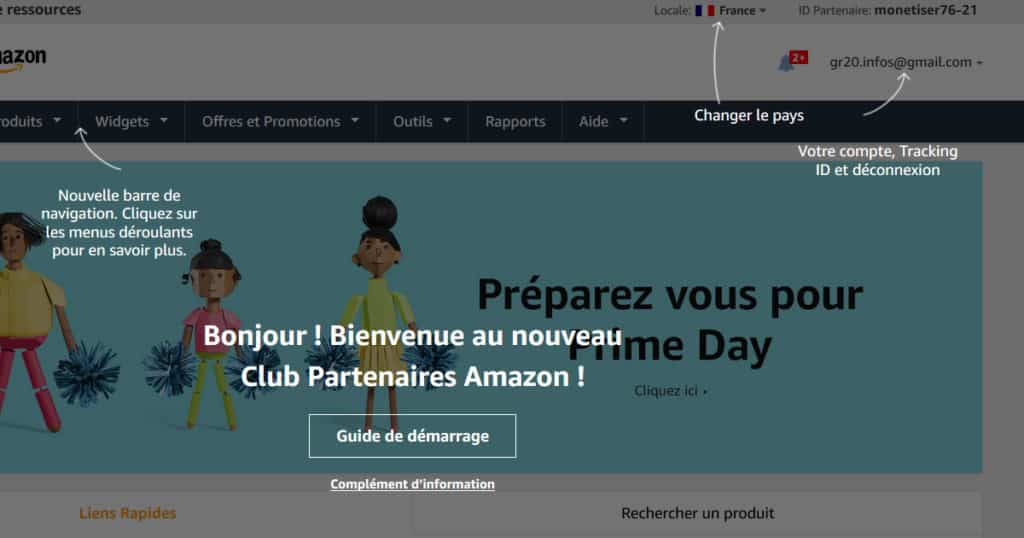
Task: Click the monetiser76-21 partner ID
Action: coord(925,10)
